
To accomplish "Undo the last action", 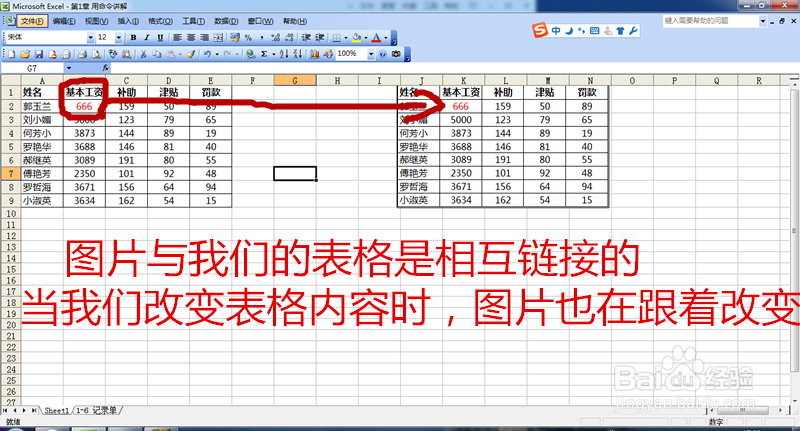I will [x=207, y=54].
